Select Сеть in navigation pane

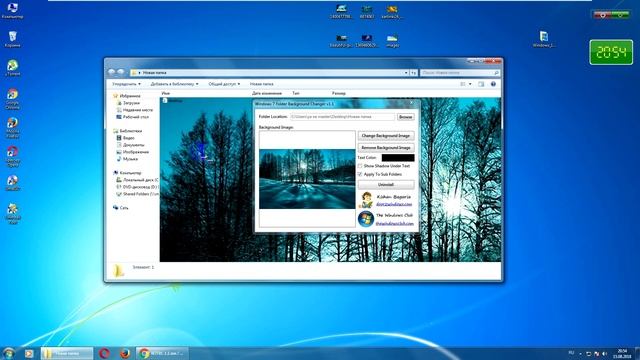121,208
